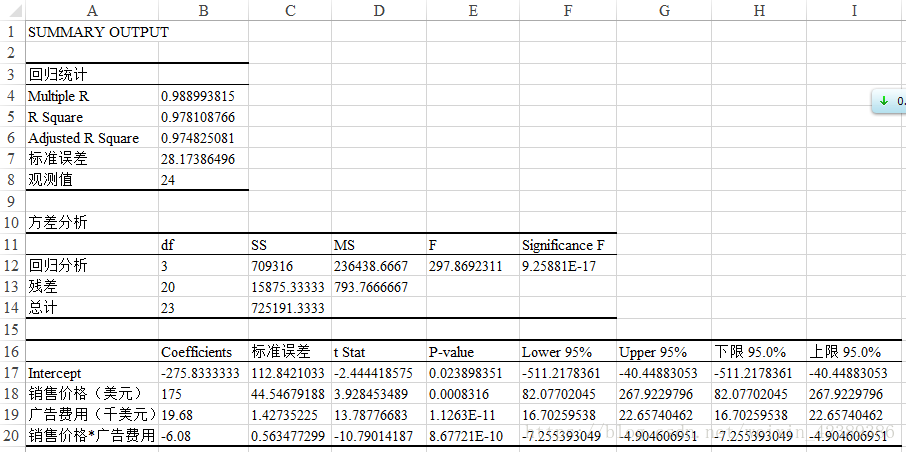
Task: Select the 总计 row label
Action: tap(92, 307)
